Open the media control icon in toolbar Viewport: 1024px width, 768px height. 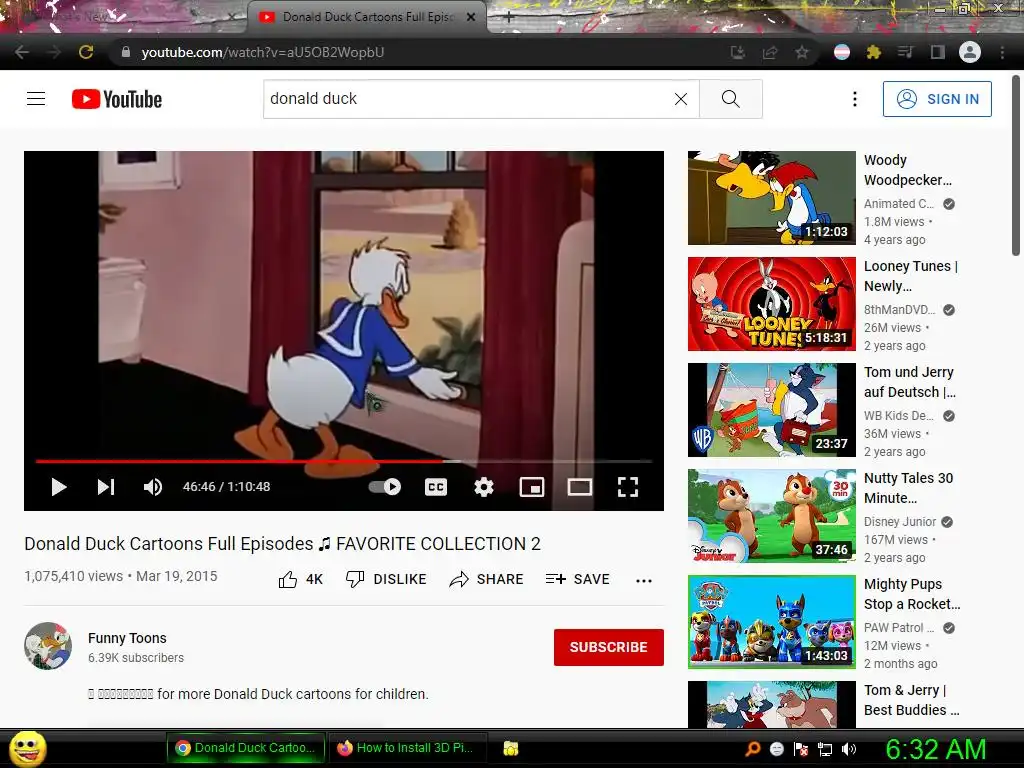906,52
